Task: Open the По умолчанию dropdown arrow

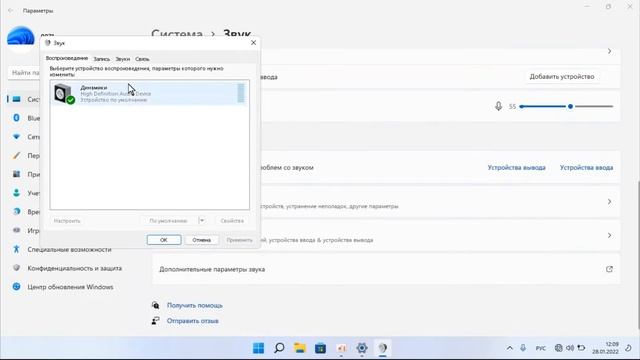Action: pyautogui.click(x=202, y=221)
